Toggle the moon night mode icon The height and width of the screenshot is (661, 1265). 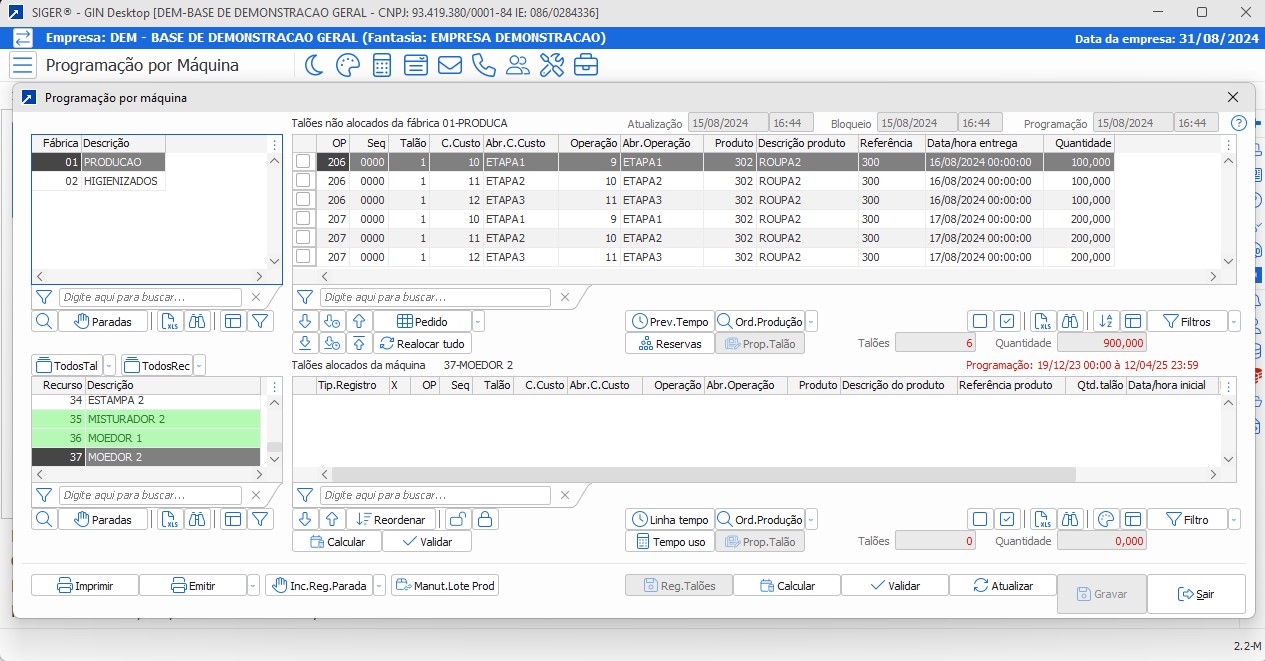(314, 66)
